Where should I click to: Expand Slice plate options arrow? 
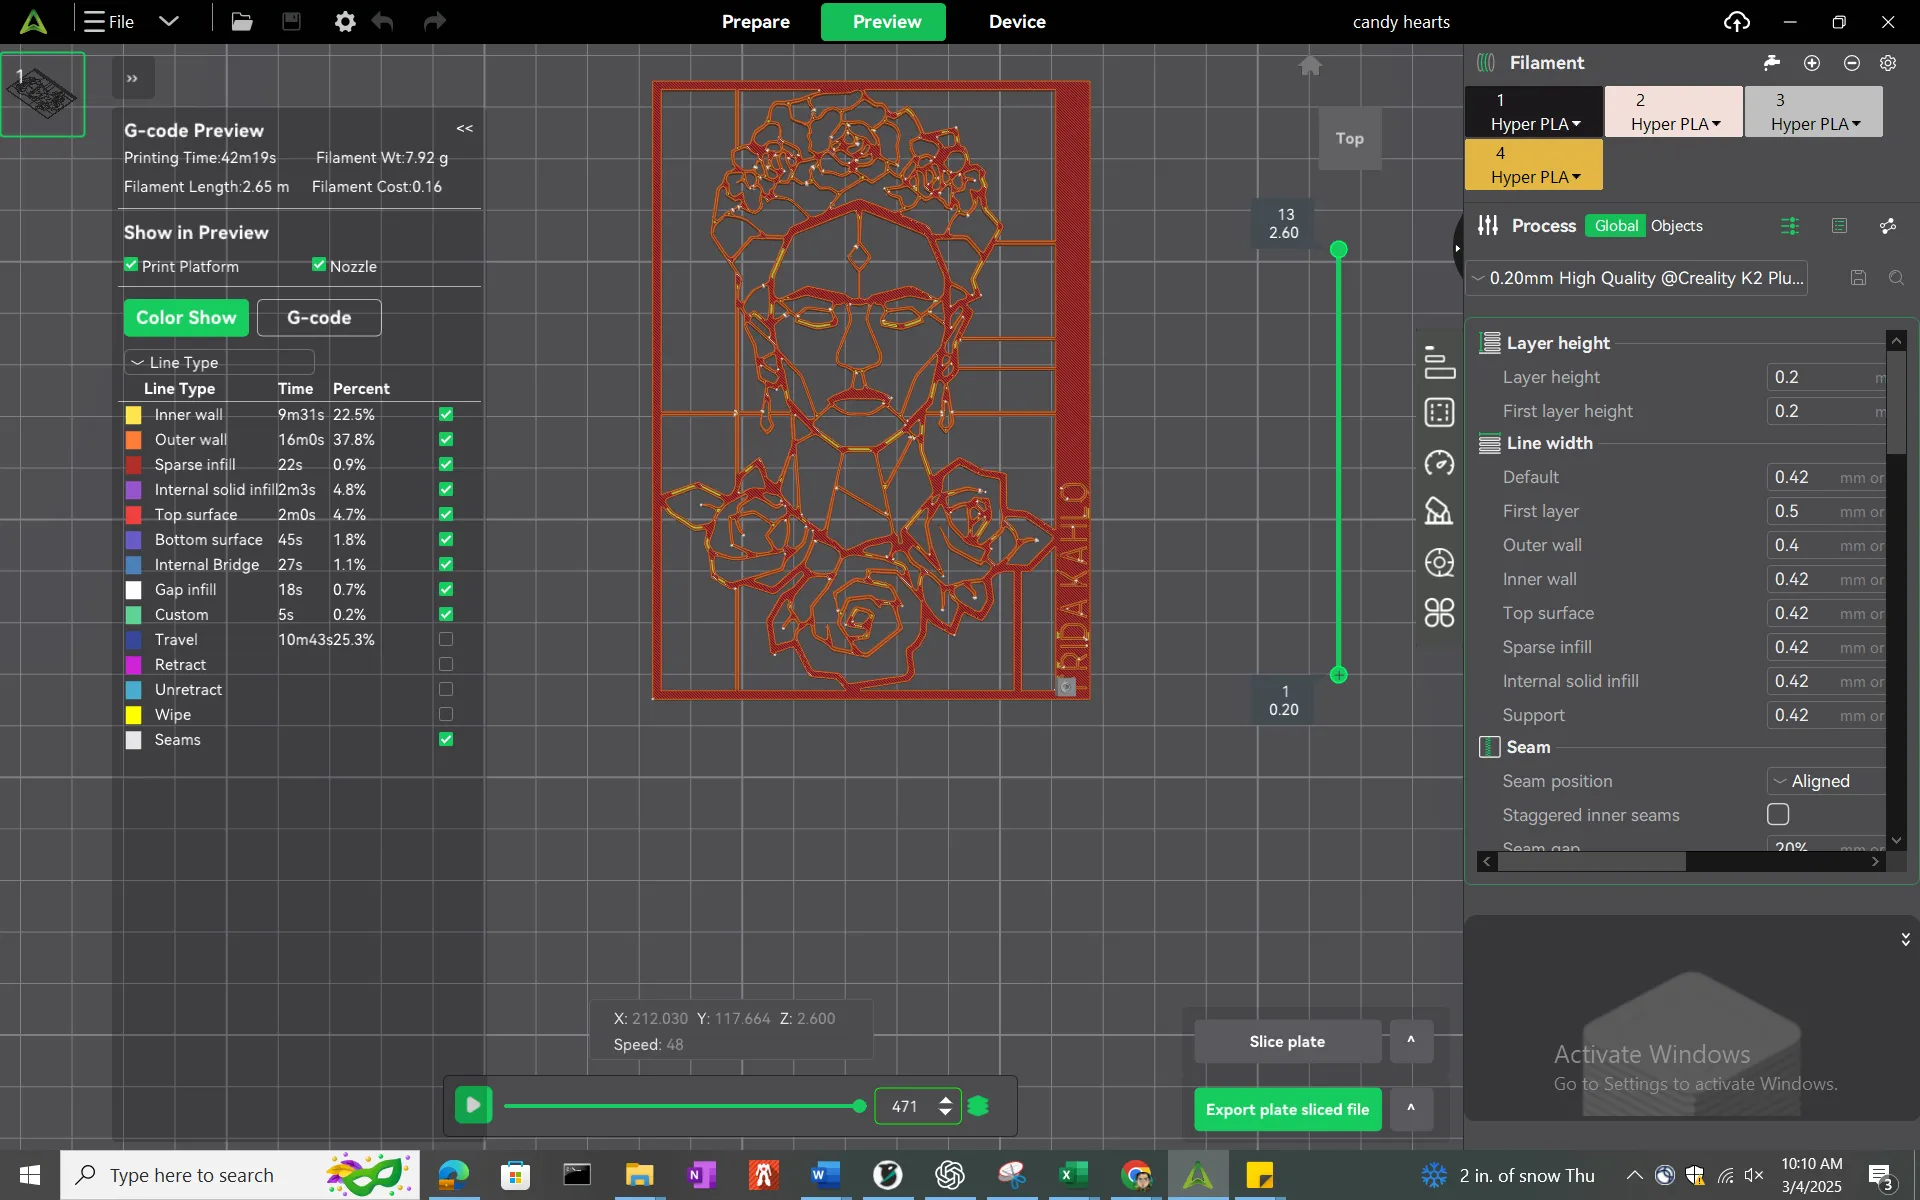(x=1411, y=1041)
